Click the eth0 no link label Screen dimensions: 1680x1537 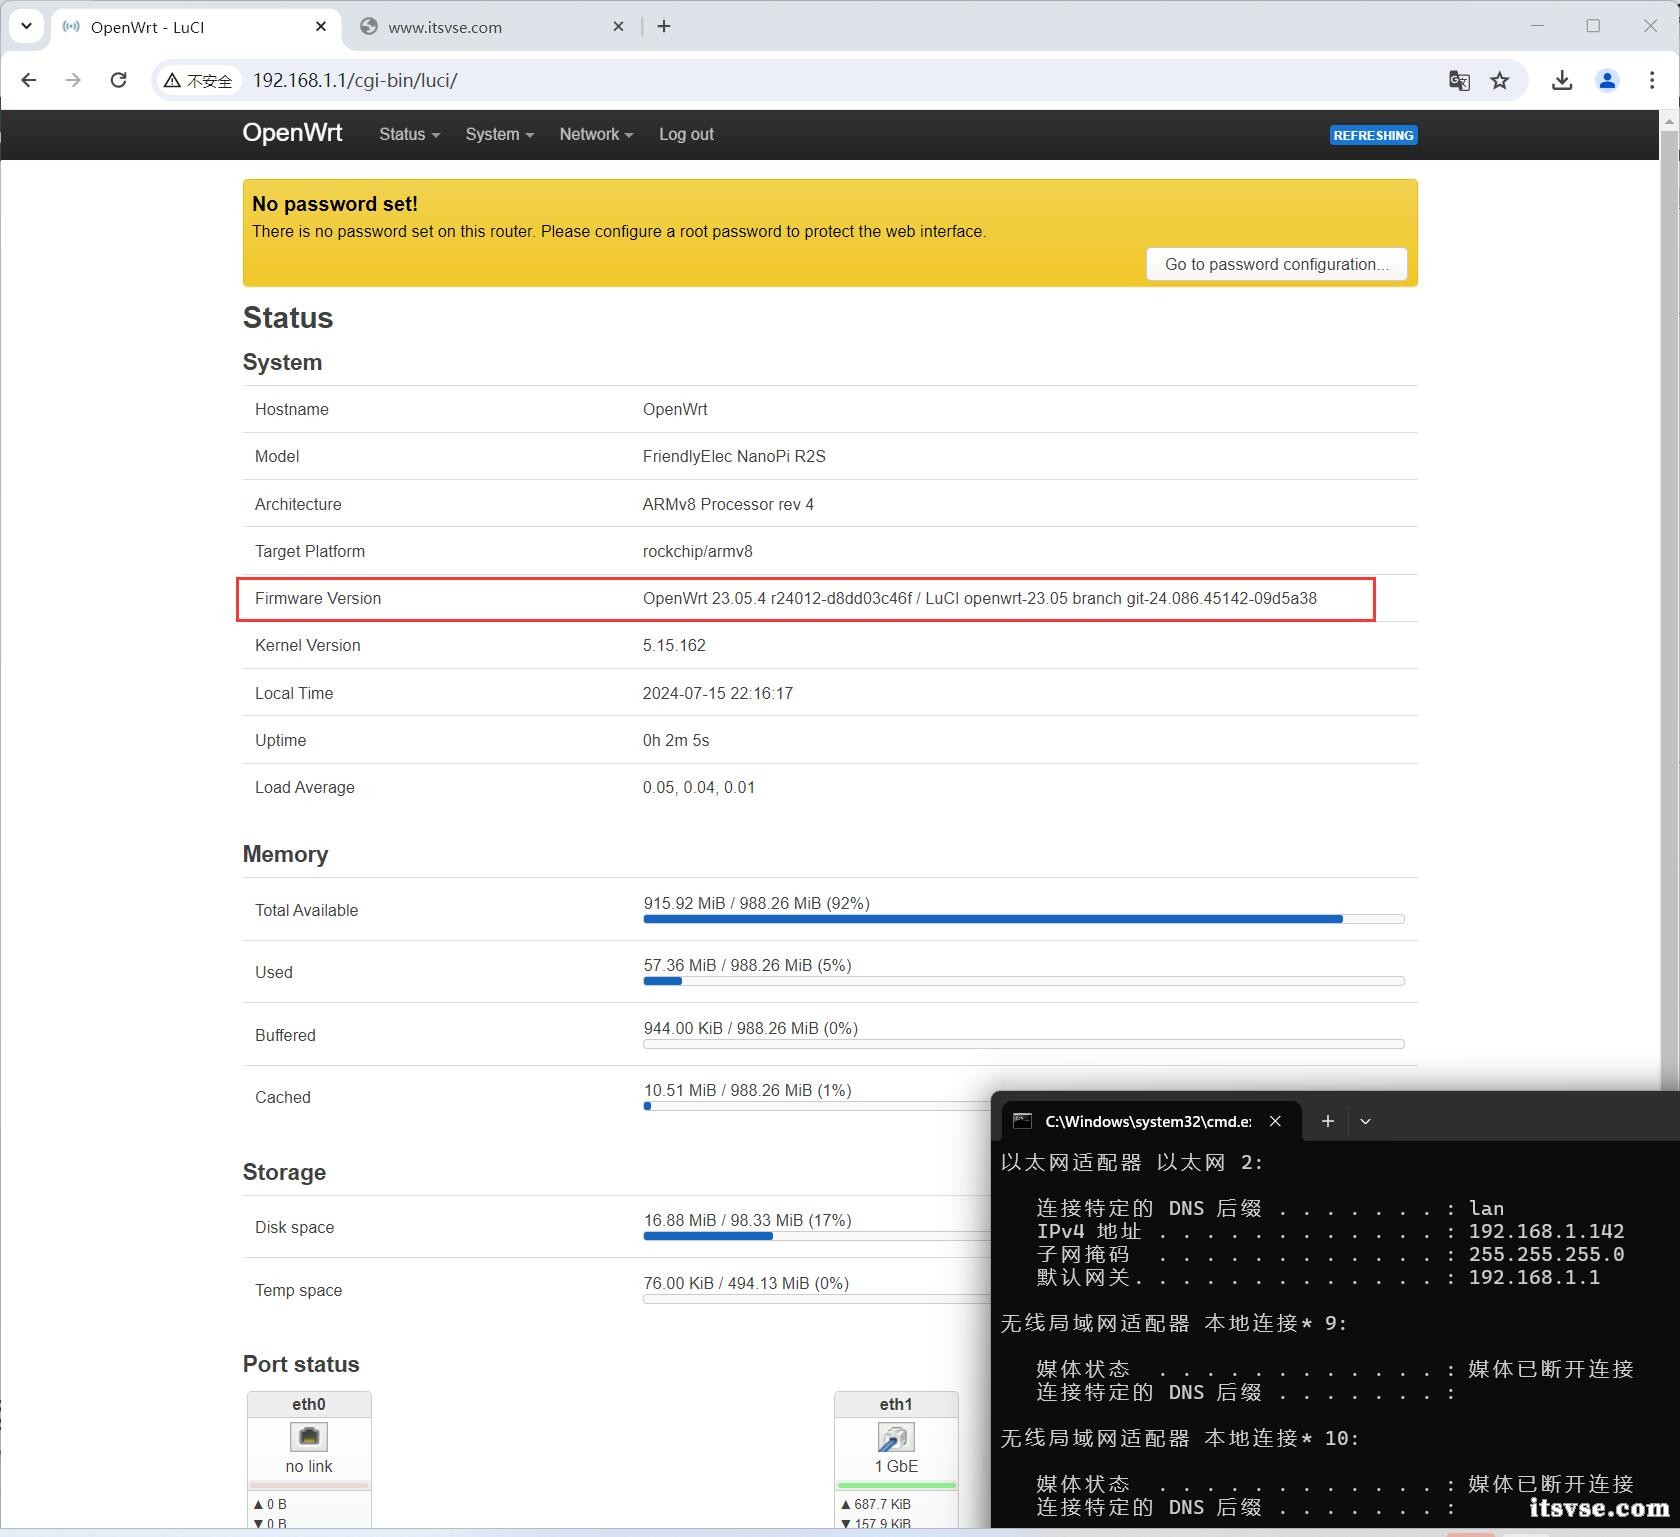point(309,1466)
